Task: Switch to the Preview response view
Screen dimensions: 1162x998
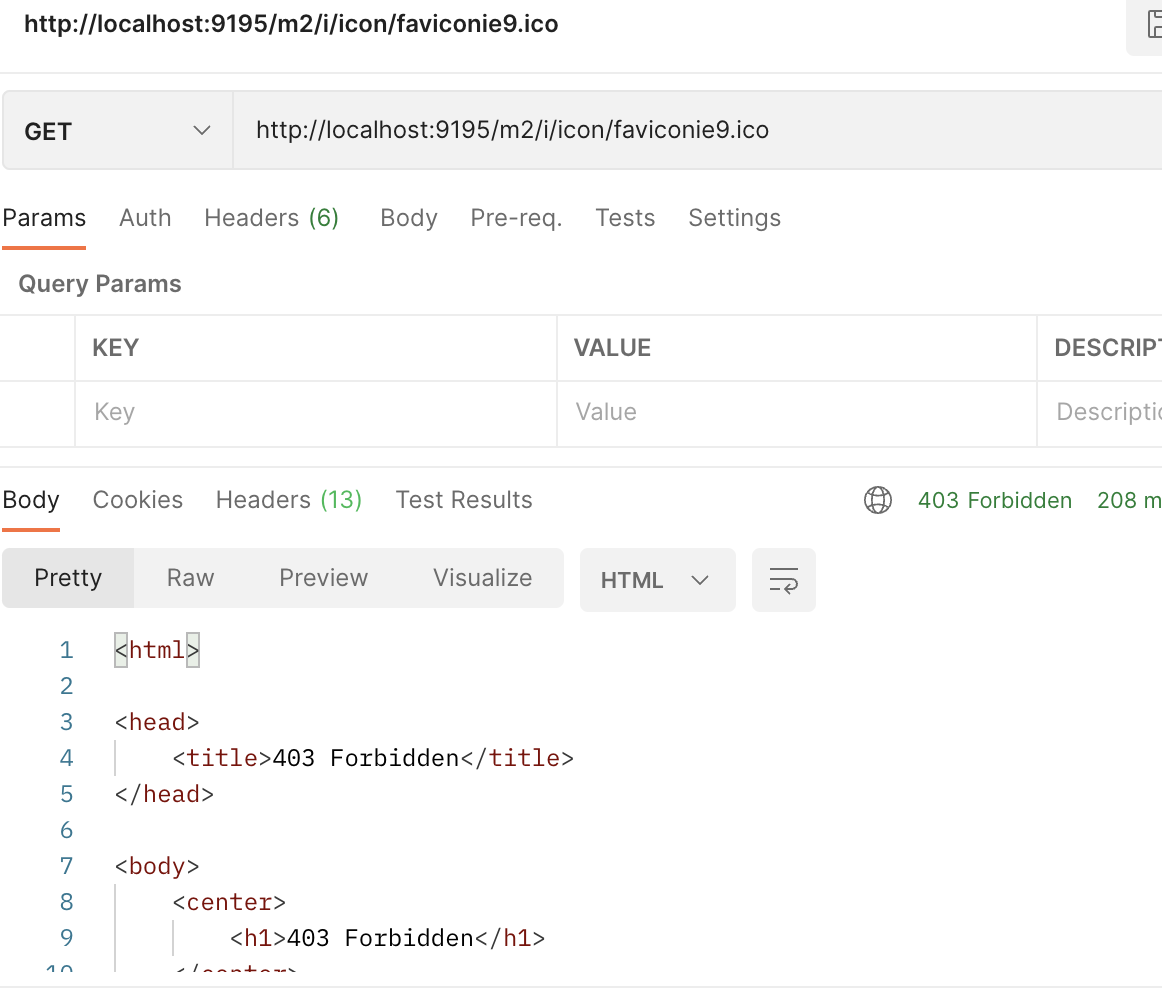Action: [x=323, y=578]
